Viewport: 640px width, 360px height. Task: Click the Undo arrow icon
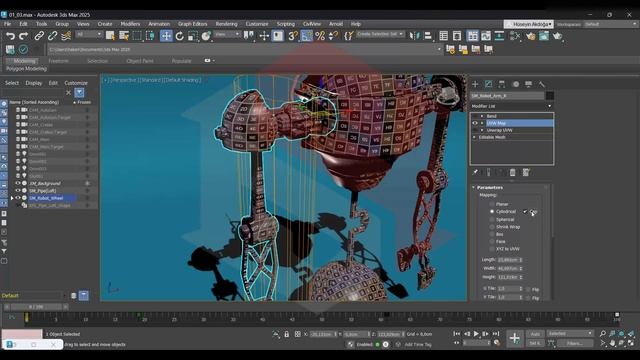(10, 36)
